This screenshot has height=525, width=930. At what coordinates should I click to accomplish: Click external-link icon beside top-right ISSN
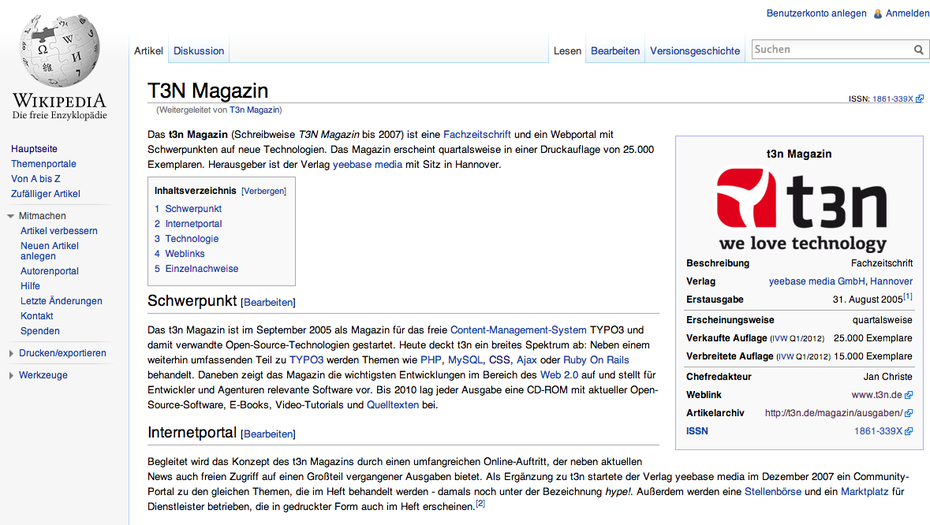tap(919, 99)
